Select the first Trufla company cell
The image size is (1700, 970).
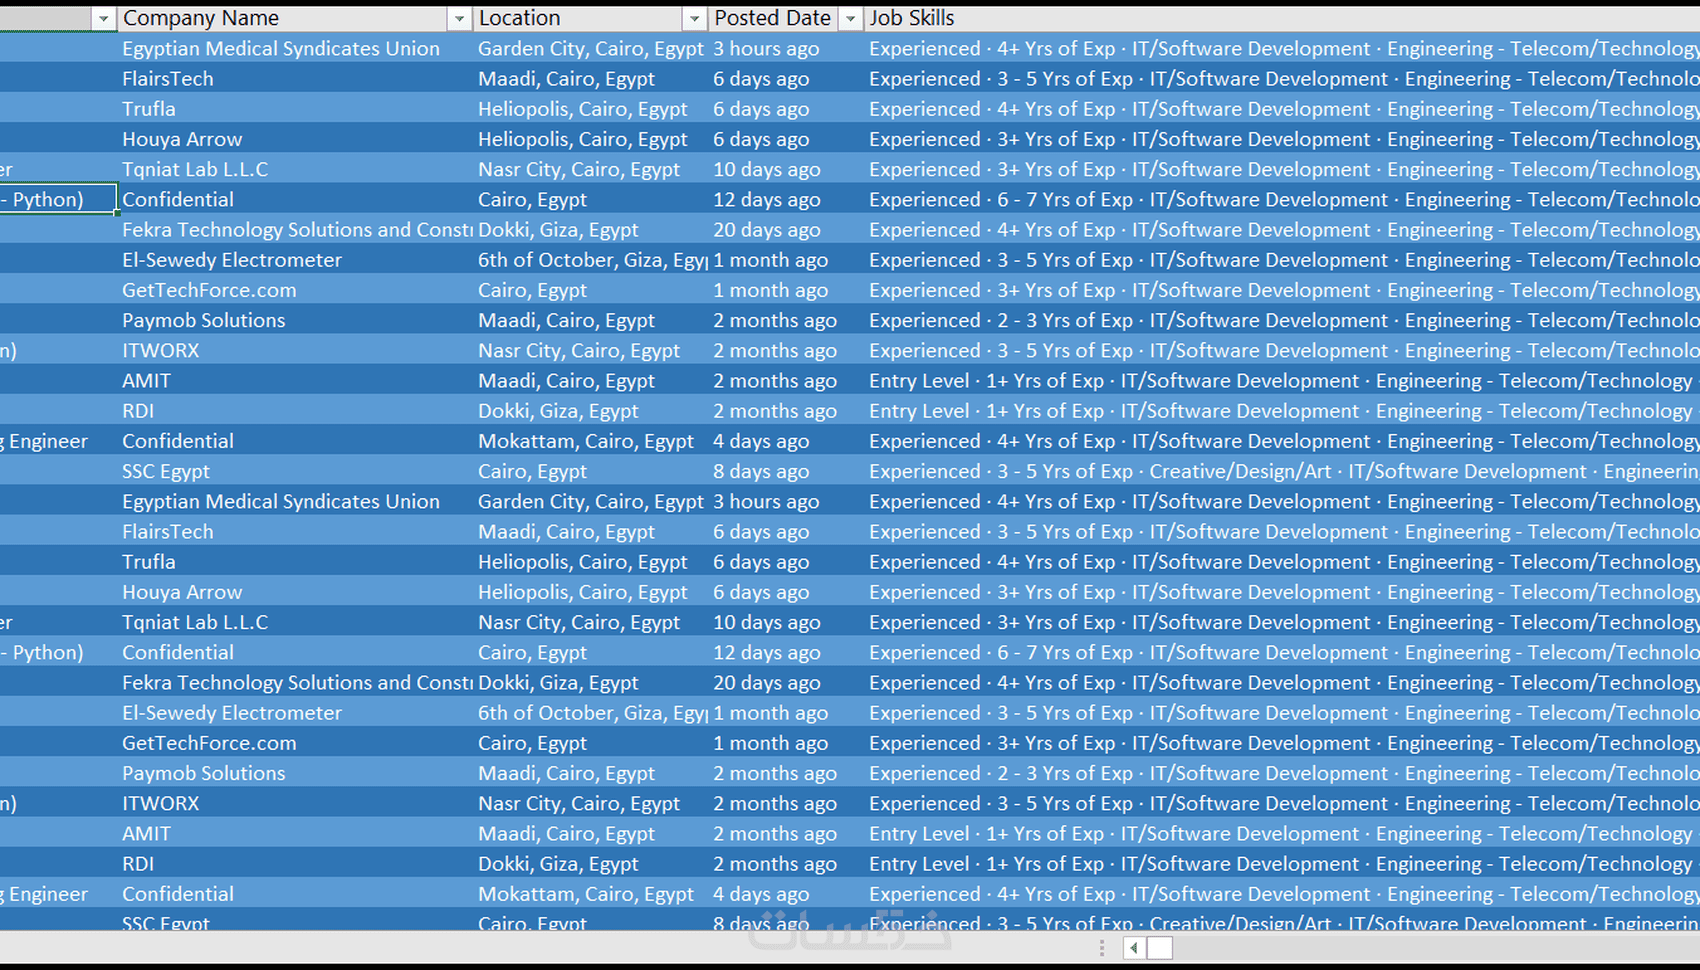[295, 108]
